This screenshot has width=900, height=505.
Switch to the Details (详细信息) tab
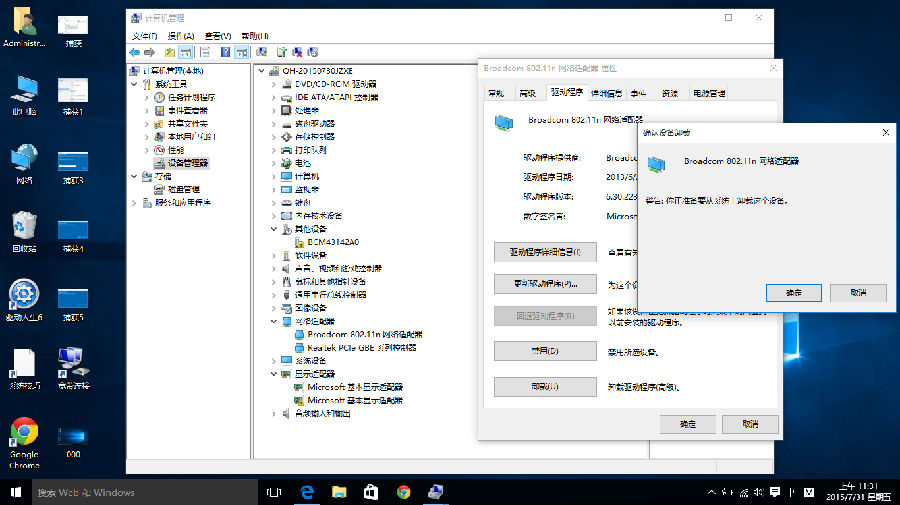[x=606, y=93]
